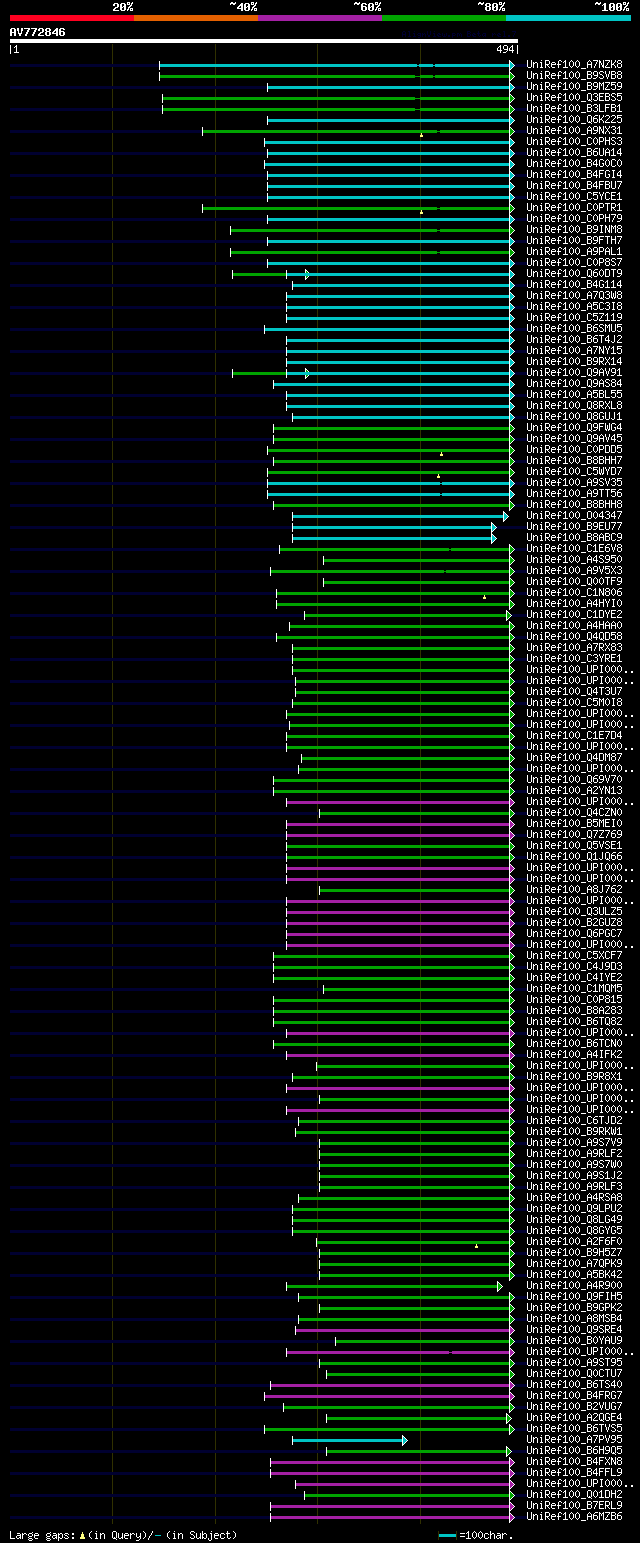Select the UniRef100_A4IFK2 label
Image resolution: width=640 pixels, height=1543 pixels.
tap(575, 1054)
